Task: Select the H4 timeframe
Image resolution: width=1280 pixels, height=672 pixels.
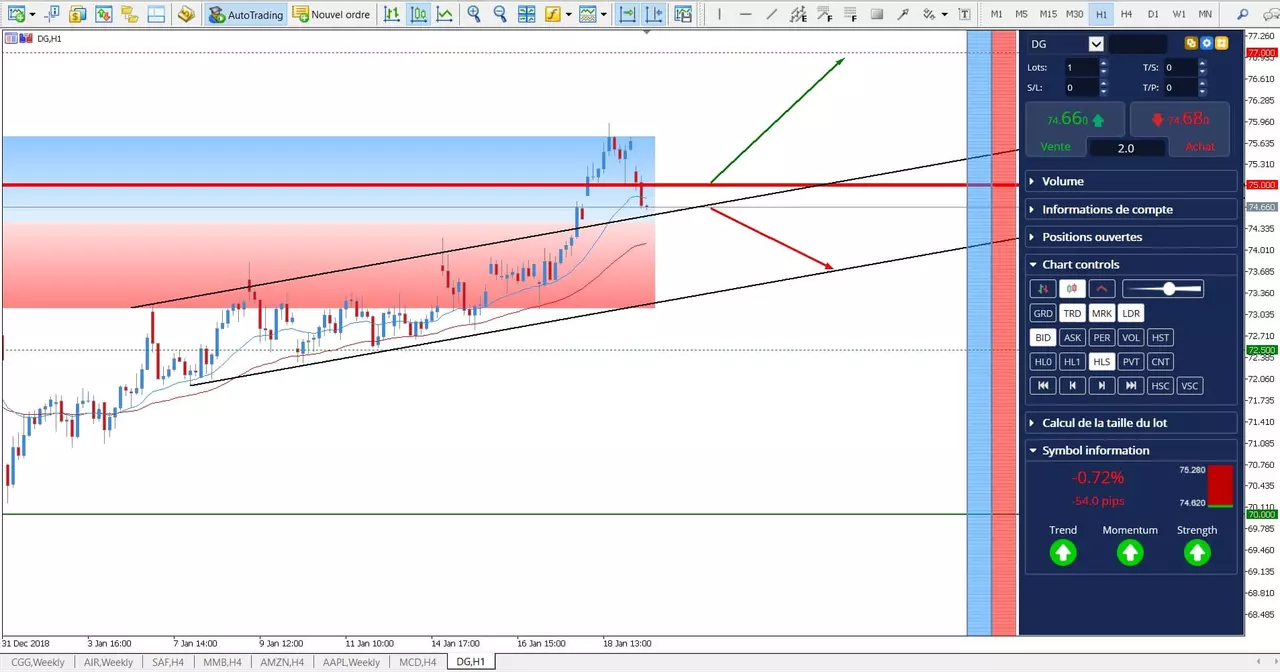Action: coord(1127,14)
